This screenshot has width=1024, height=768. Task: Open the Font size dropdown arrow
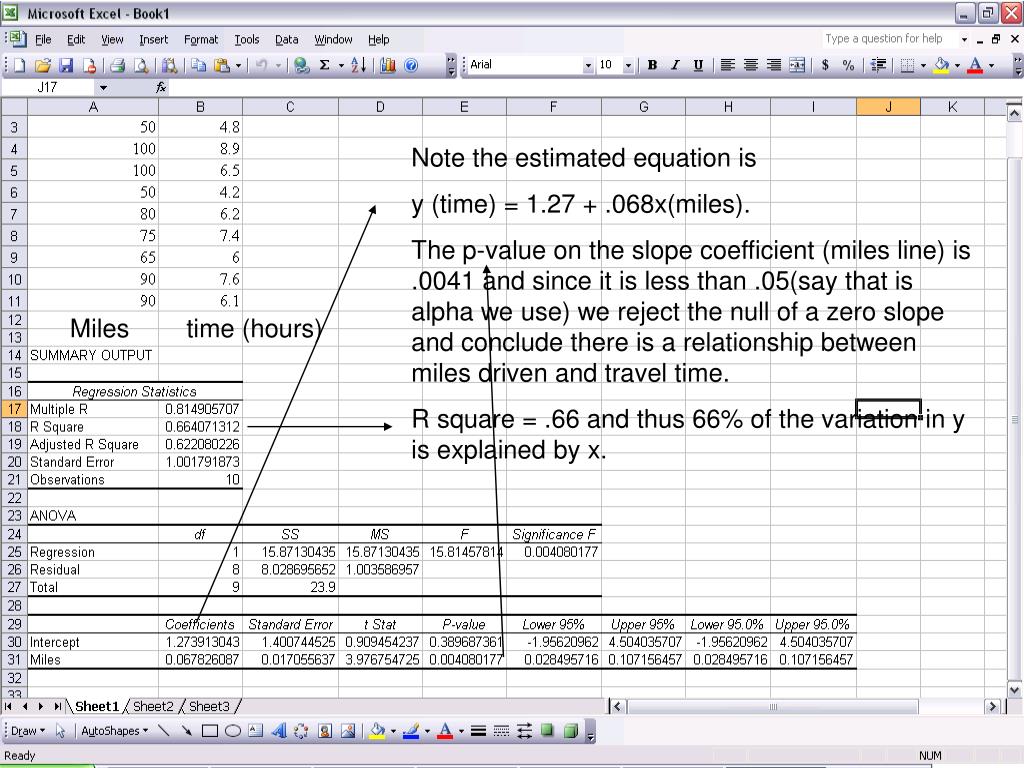pyautogui.click(x=628, y=65)
